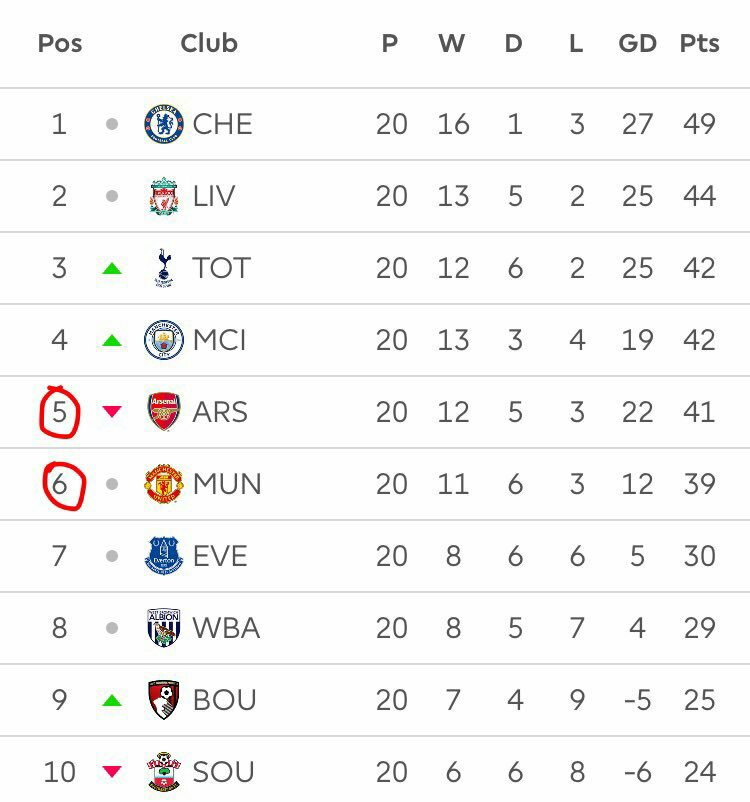Click red down arrow beside Arsenal
The image size is (750, 802).
(x=112, y=412)
